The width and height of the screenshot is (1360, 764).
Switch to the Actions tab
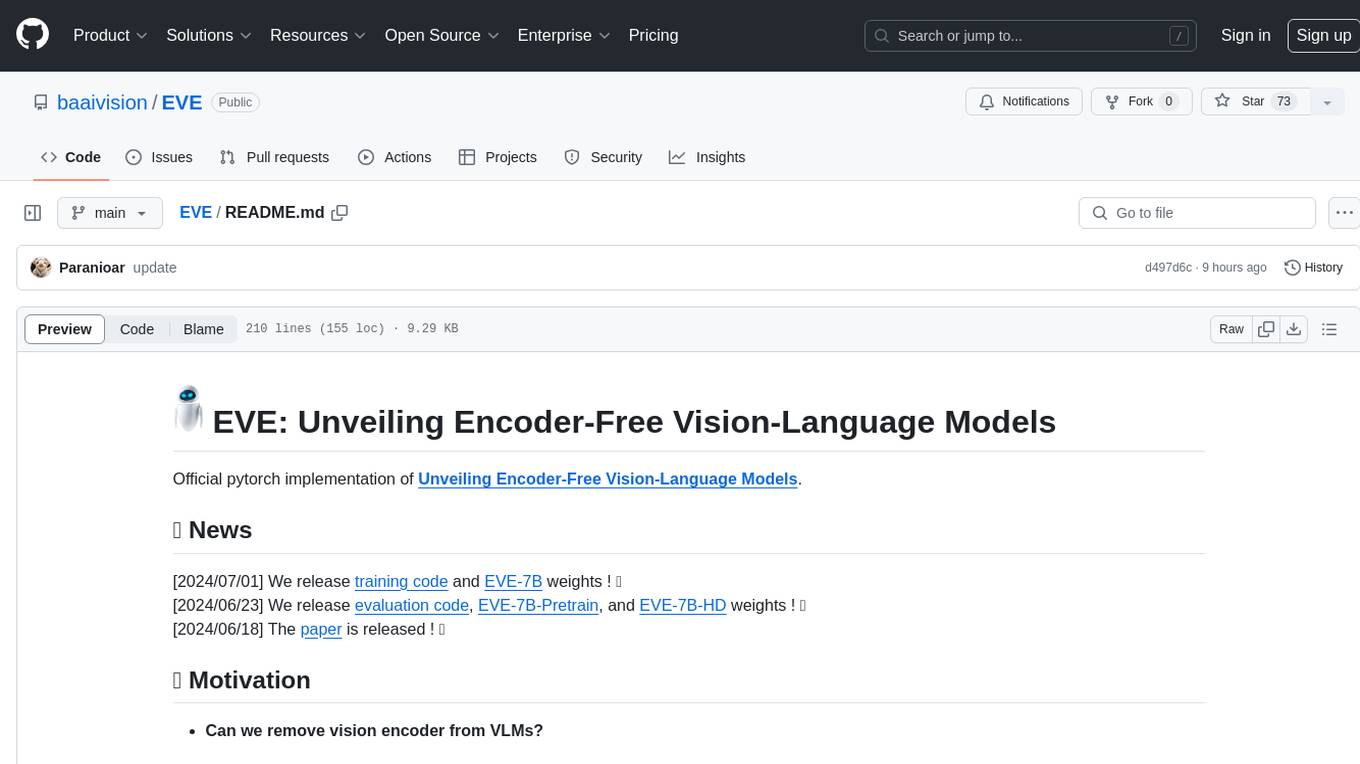(x=394, y=157)
